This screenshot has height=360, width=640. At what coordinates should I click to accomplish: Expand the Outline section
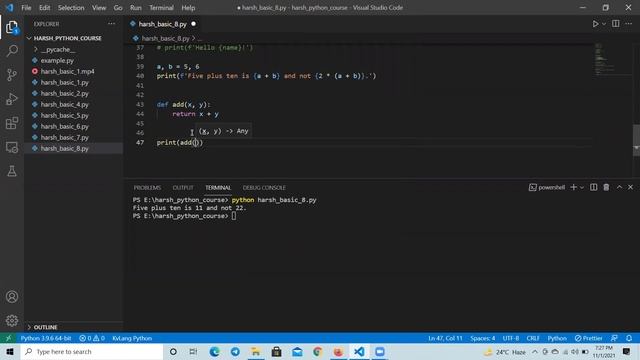coord(45,327)
